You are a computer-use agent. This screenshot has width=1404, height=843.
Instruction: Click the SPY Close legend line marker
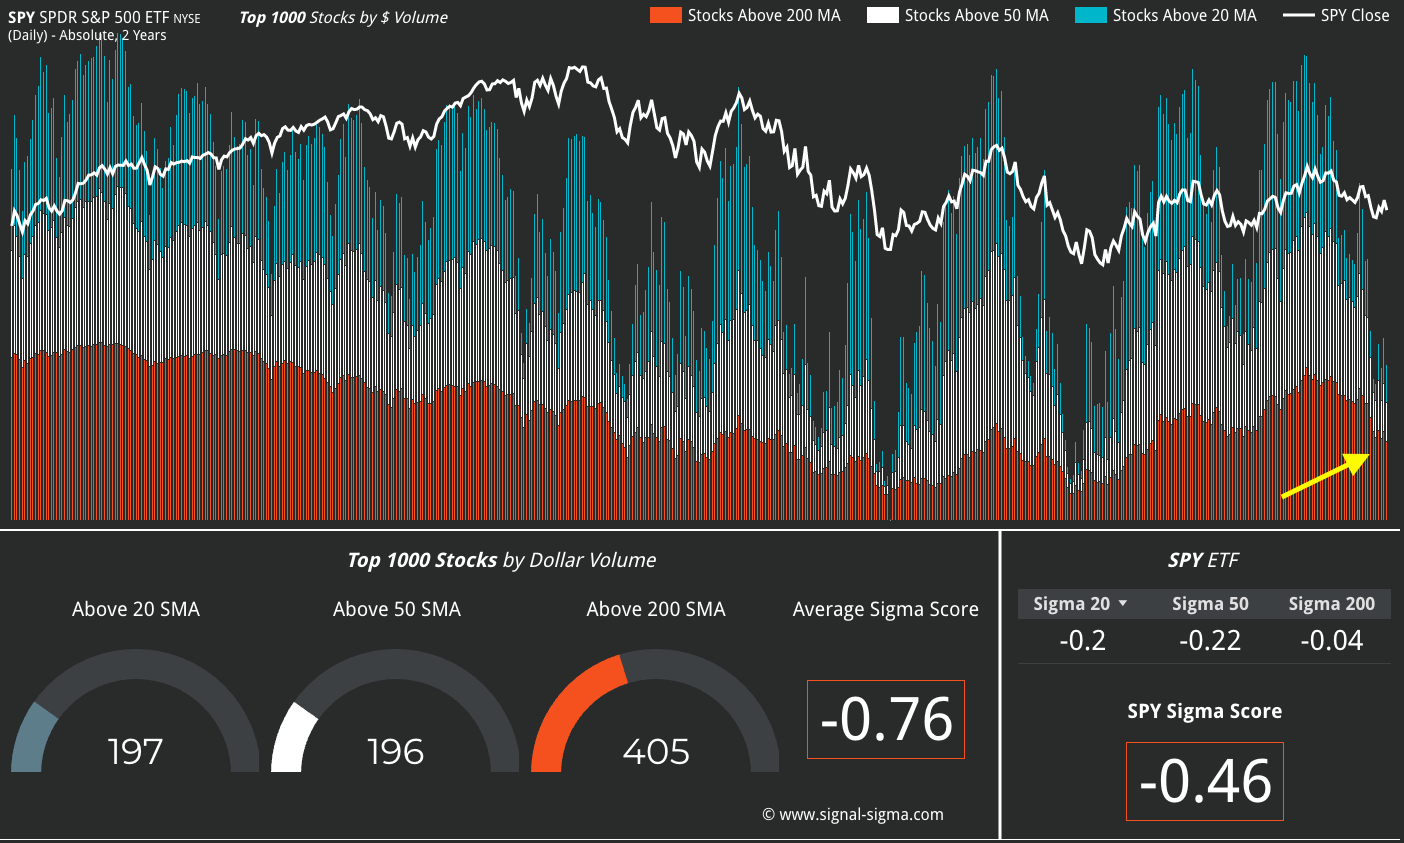point(1298,15)
